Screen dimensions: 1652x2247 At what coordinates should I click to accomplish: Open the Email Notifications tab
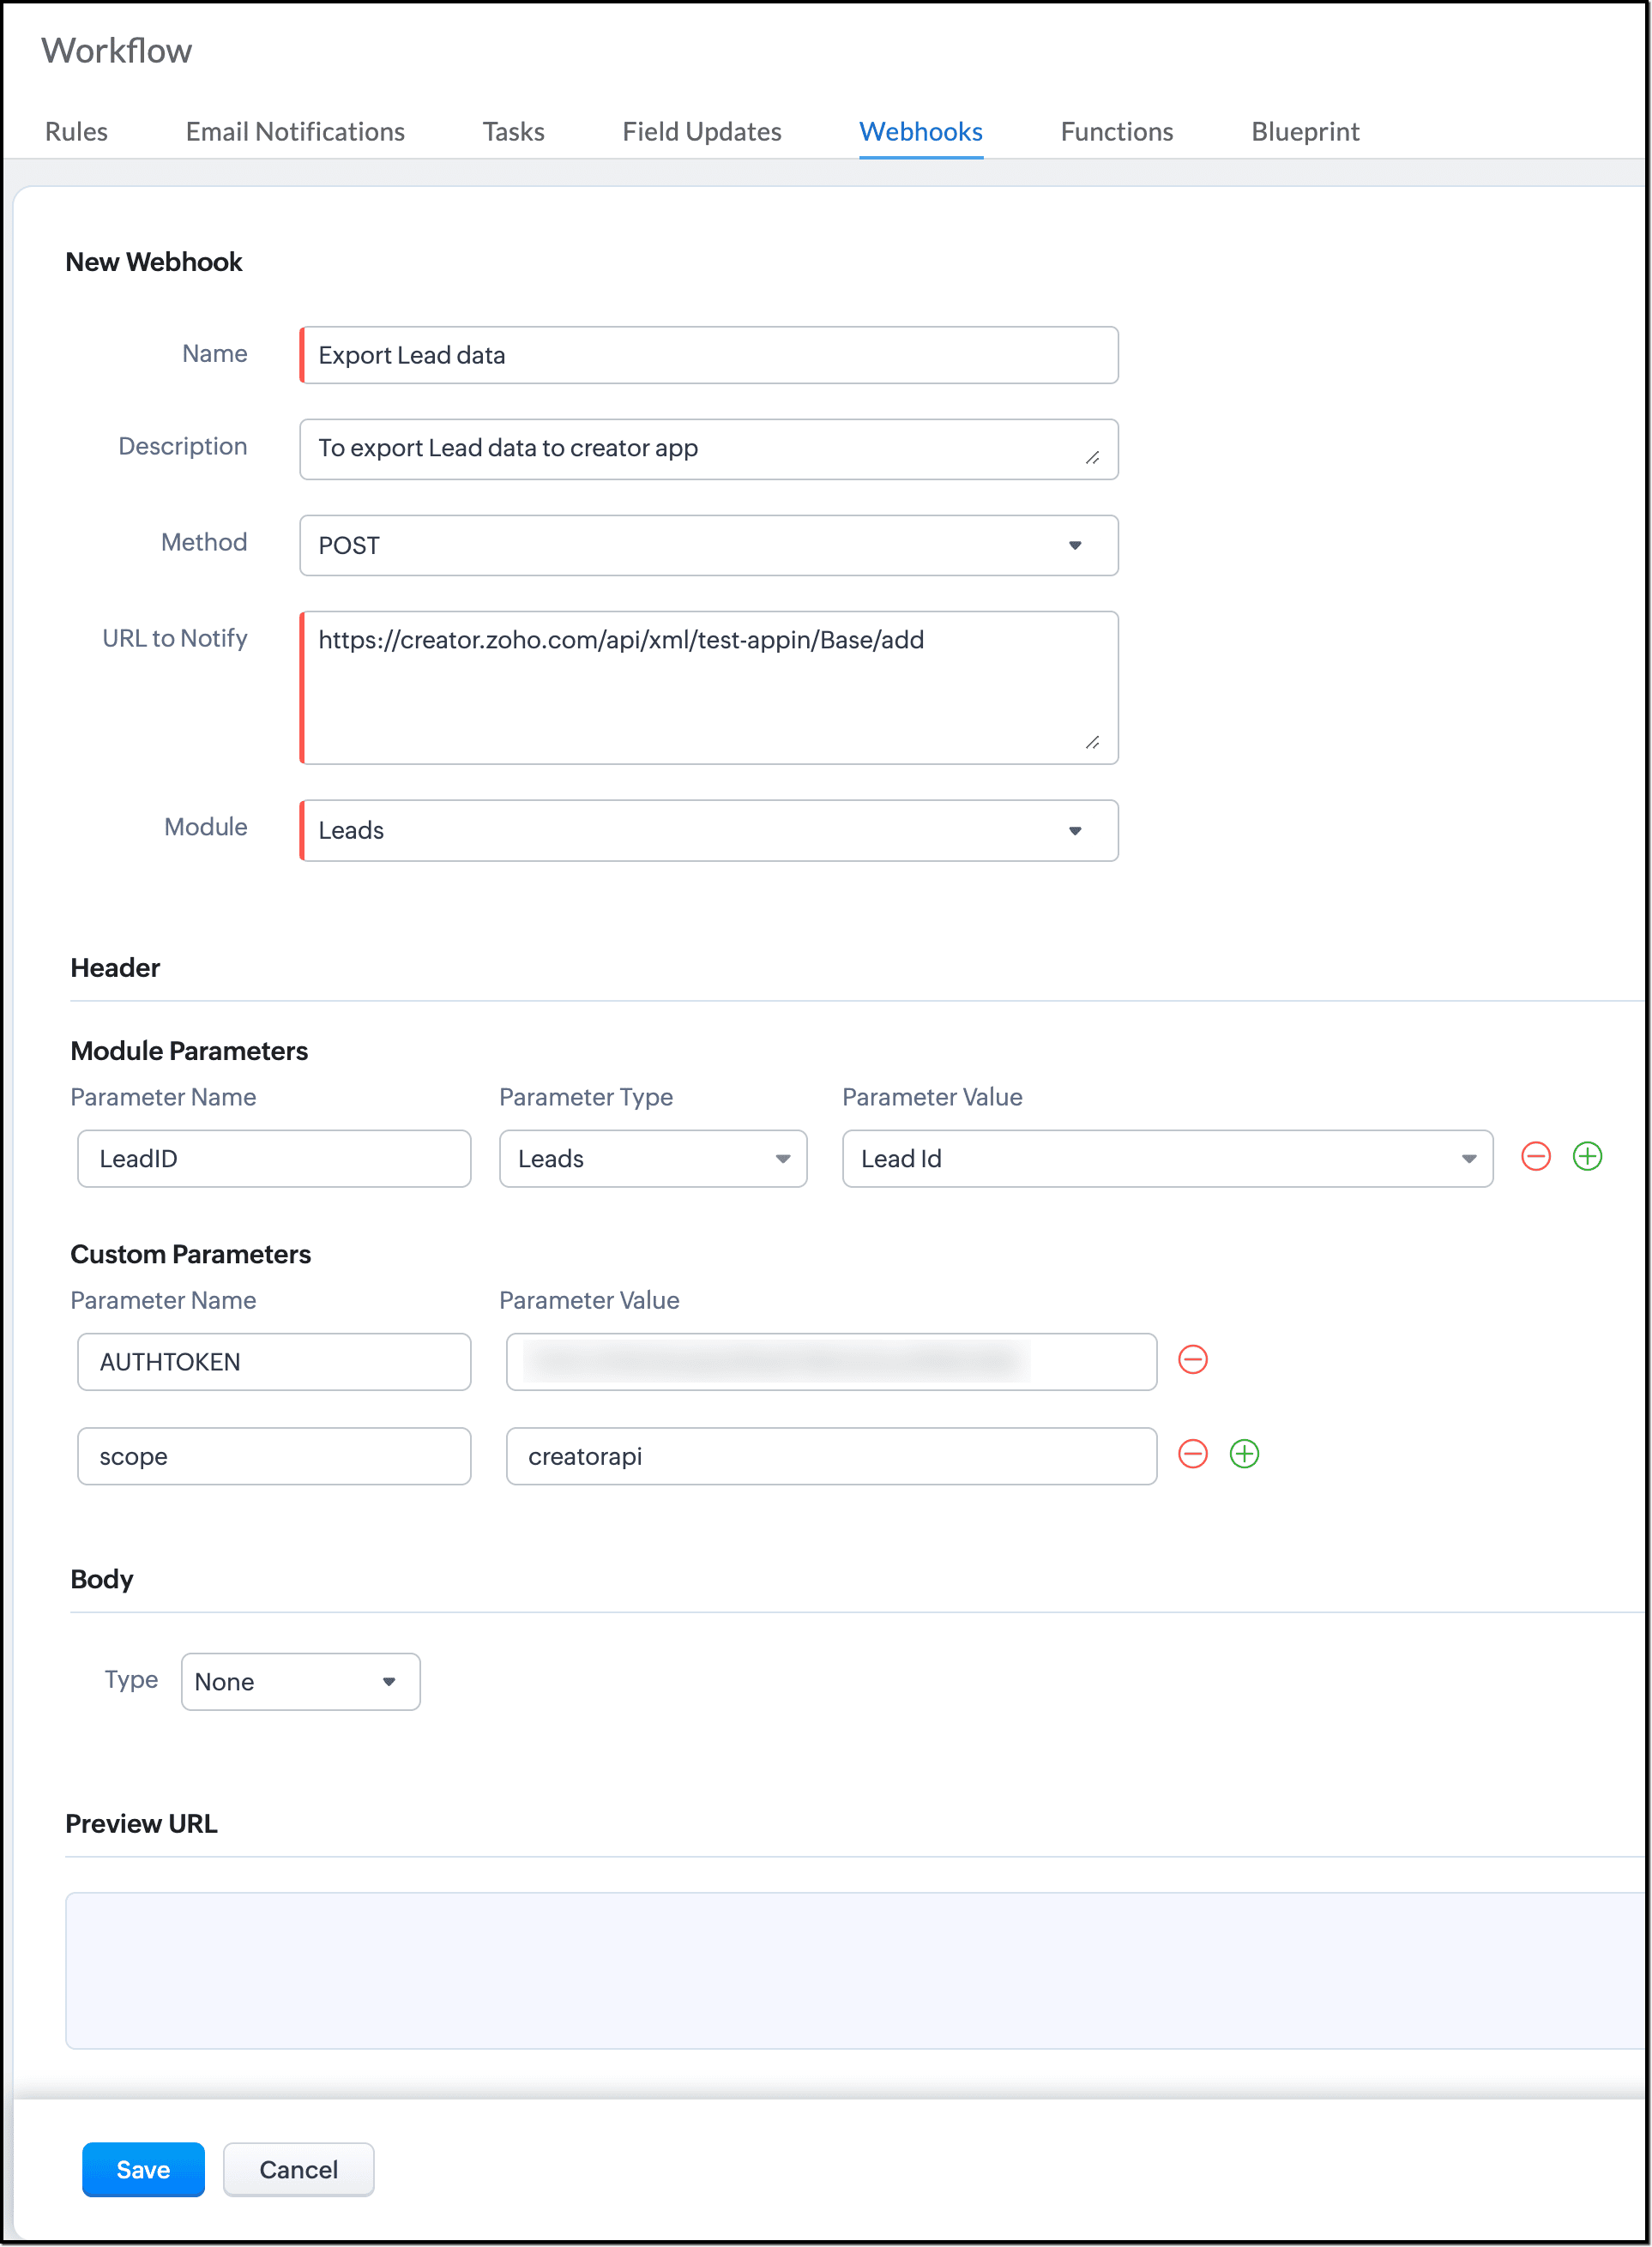[295, 132]
